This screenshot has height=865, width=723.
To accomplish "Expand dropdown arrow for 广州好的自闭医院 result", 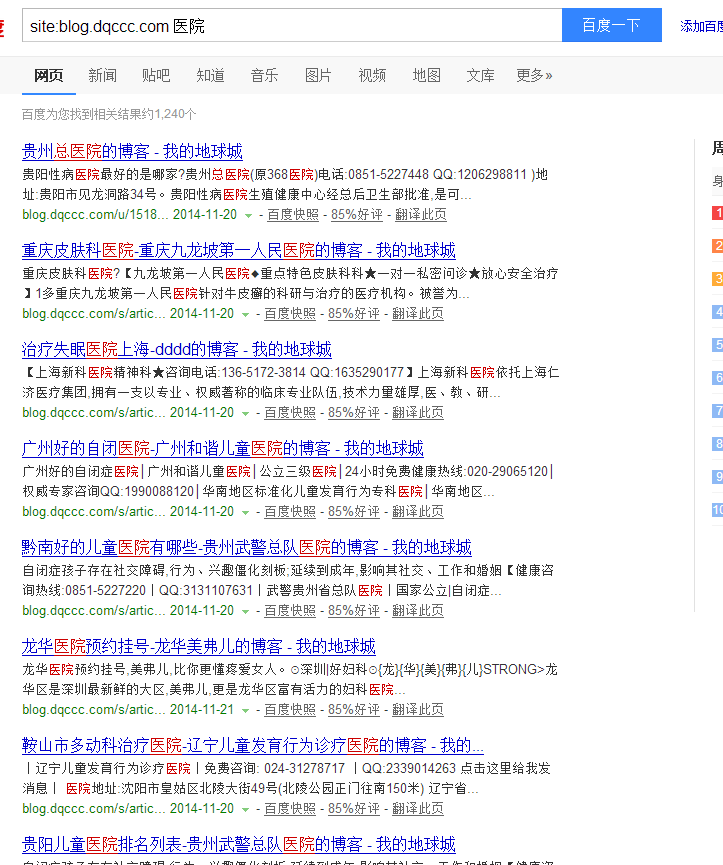I will tap(245, 512).
